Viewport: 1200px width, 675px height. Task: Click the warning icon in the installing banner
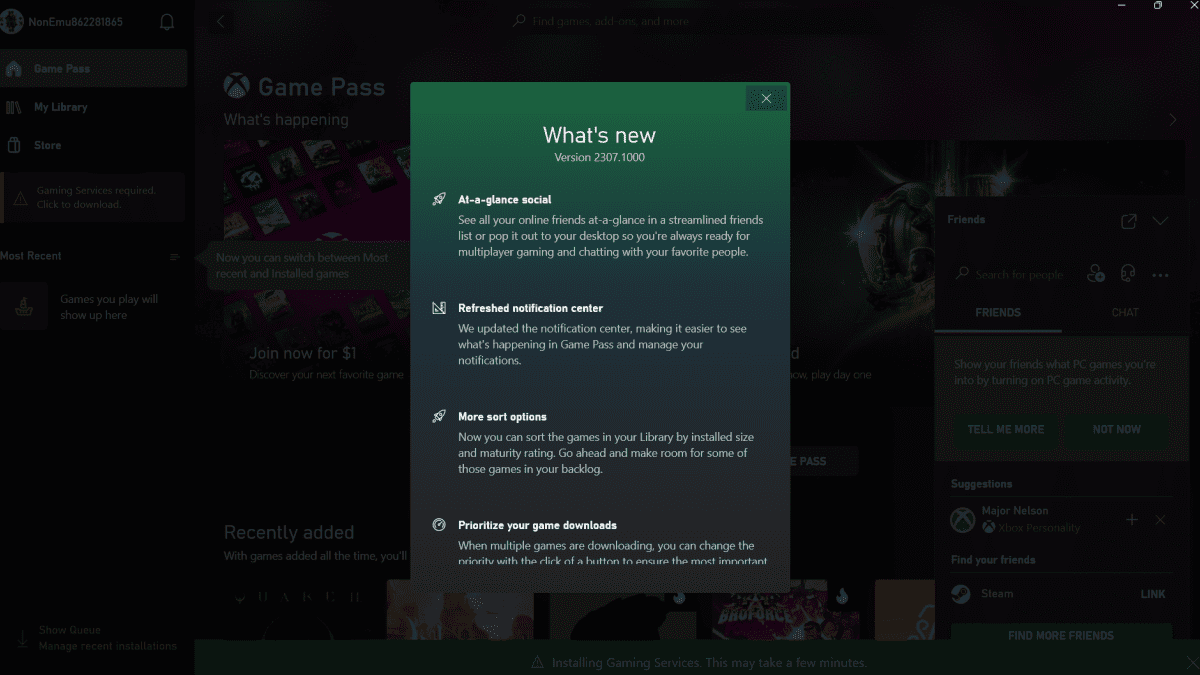[538, 662]
